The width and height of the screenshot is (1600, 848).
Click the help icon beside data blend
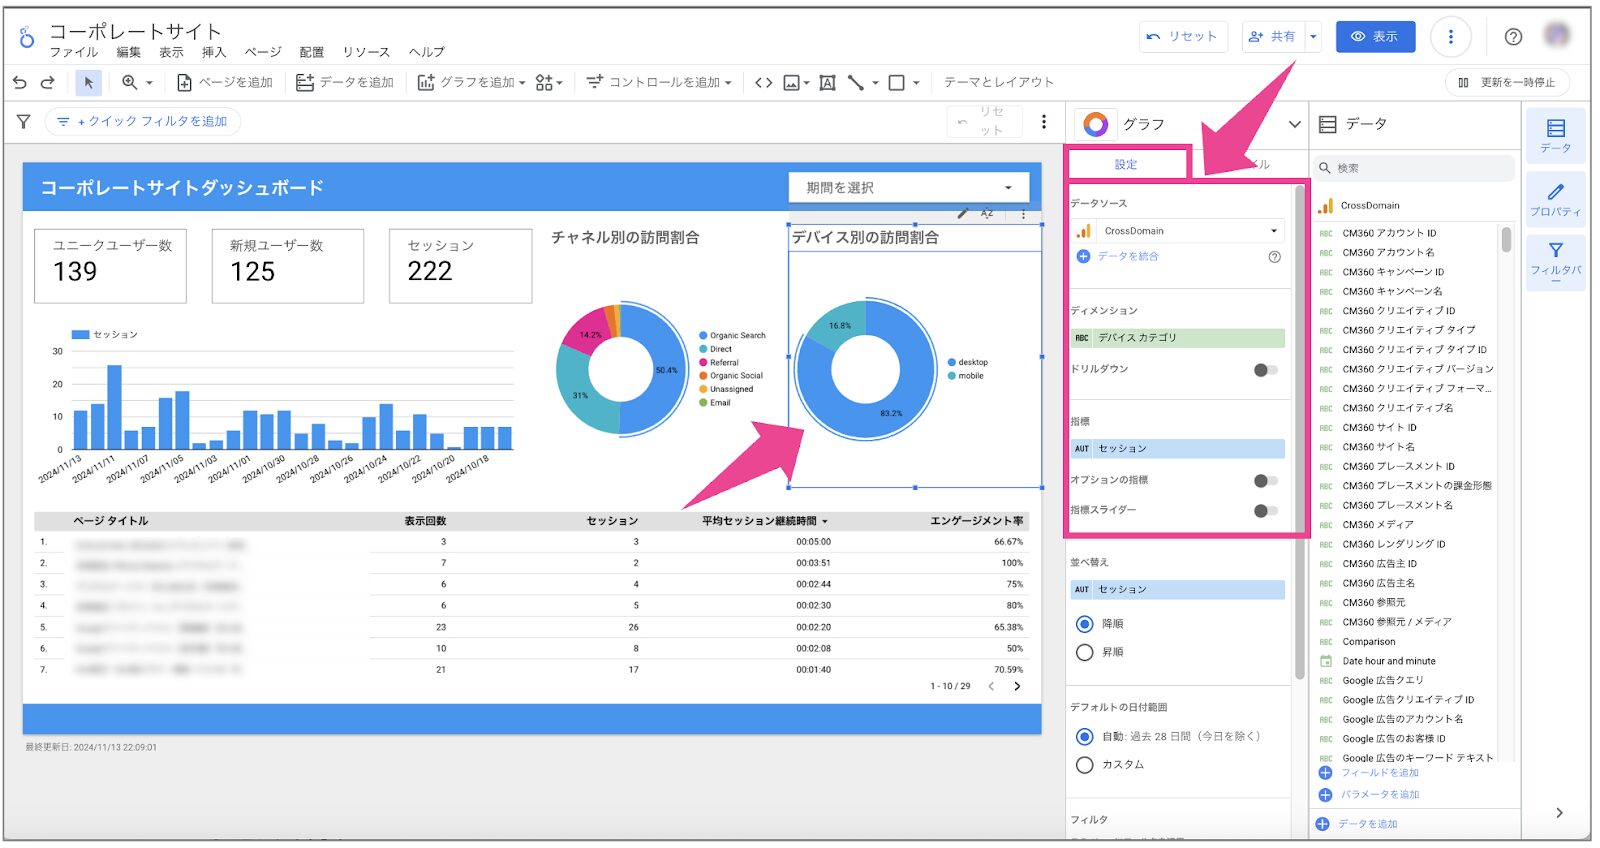1274,257
